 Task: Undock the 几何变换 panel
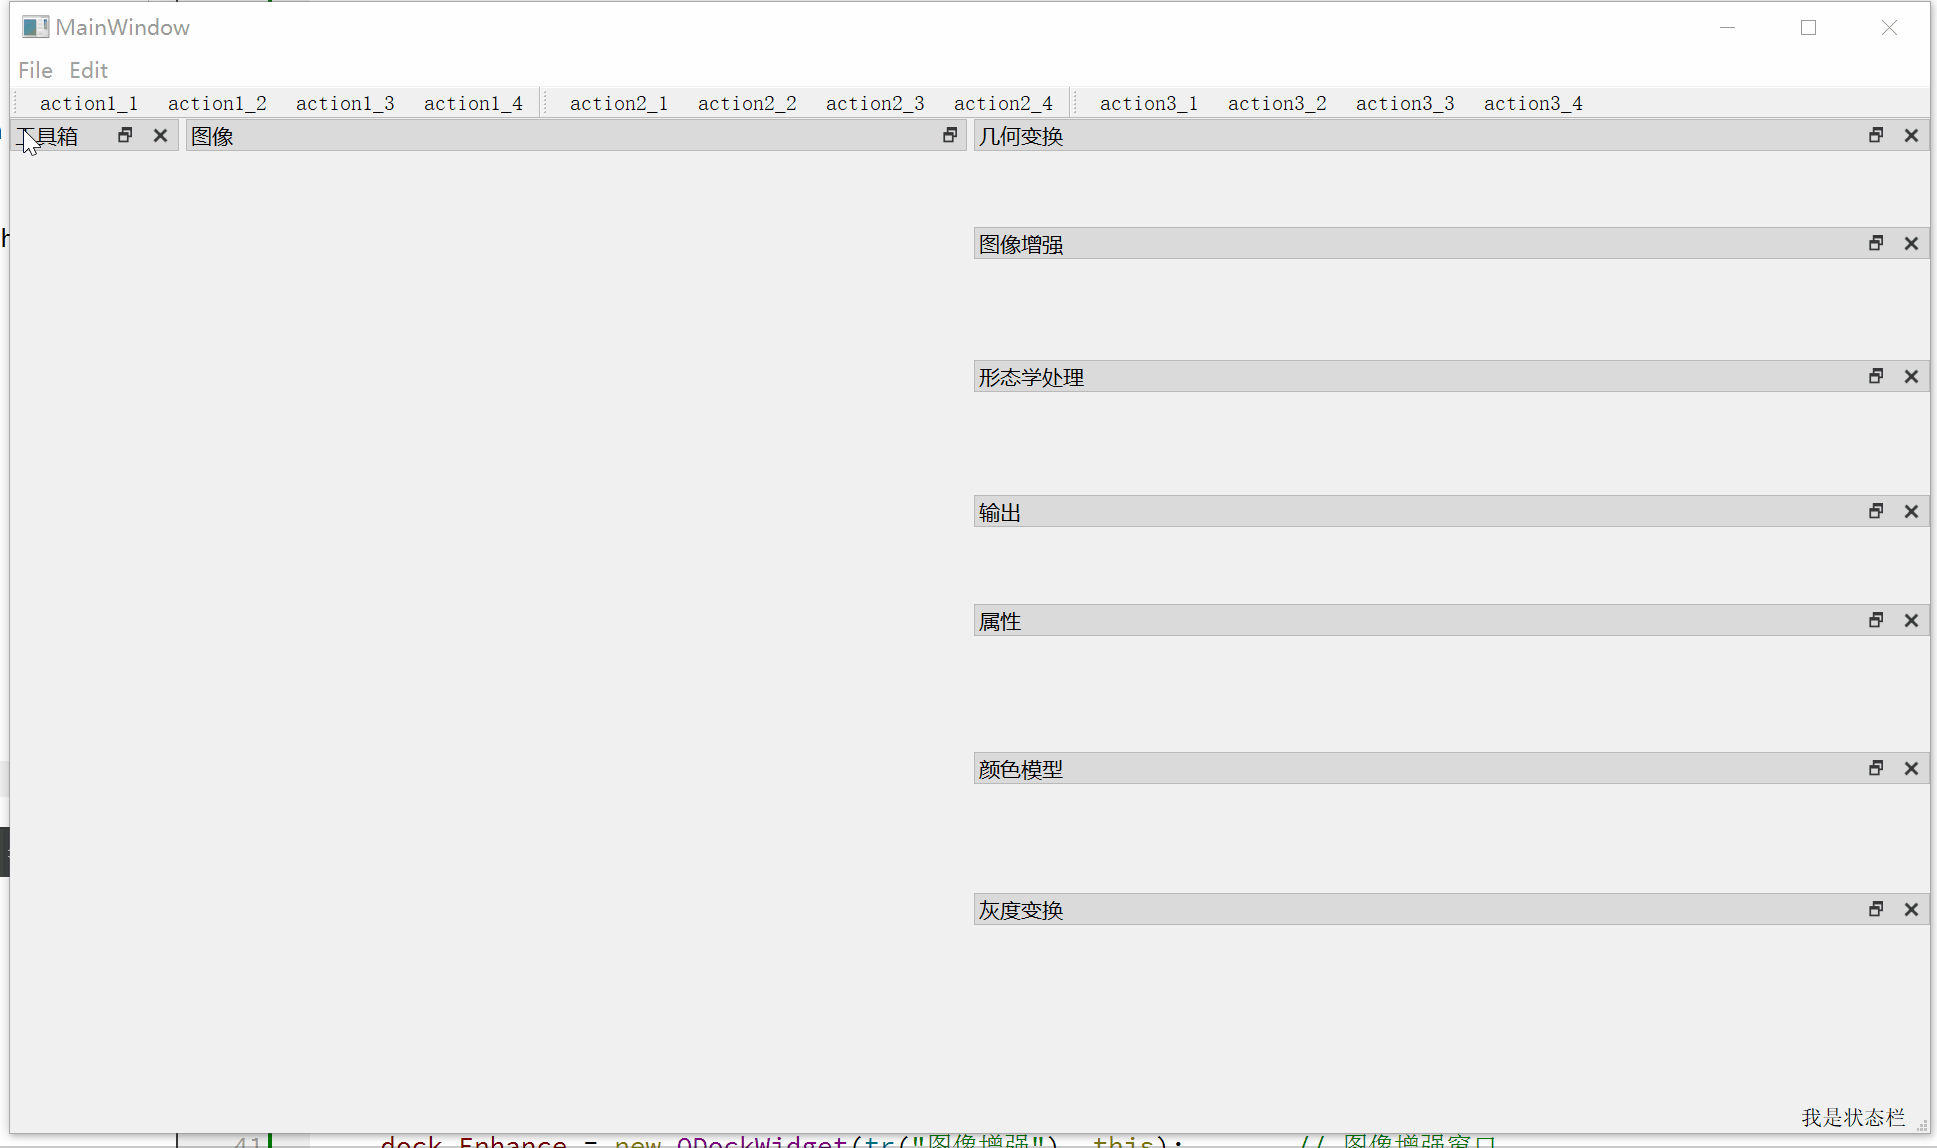point(1876,135)
